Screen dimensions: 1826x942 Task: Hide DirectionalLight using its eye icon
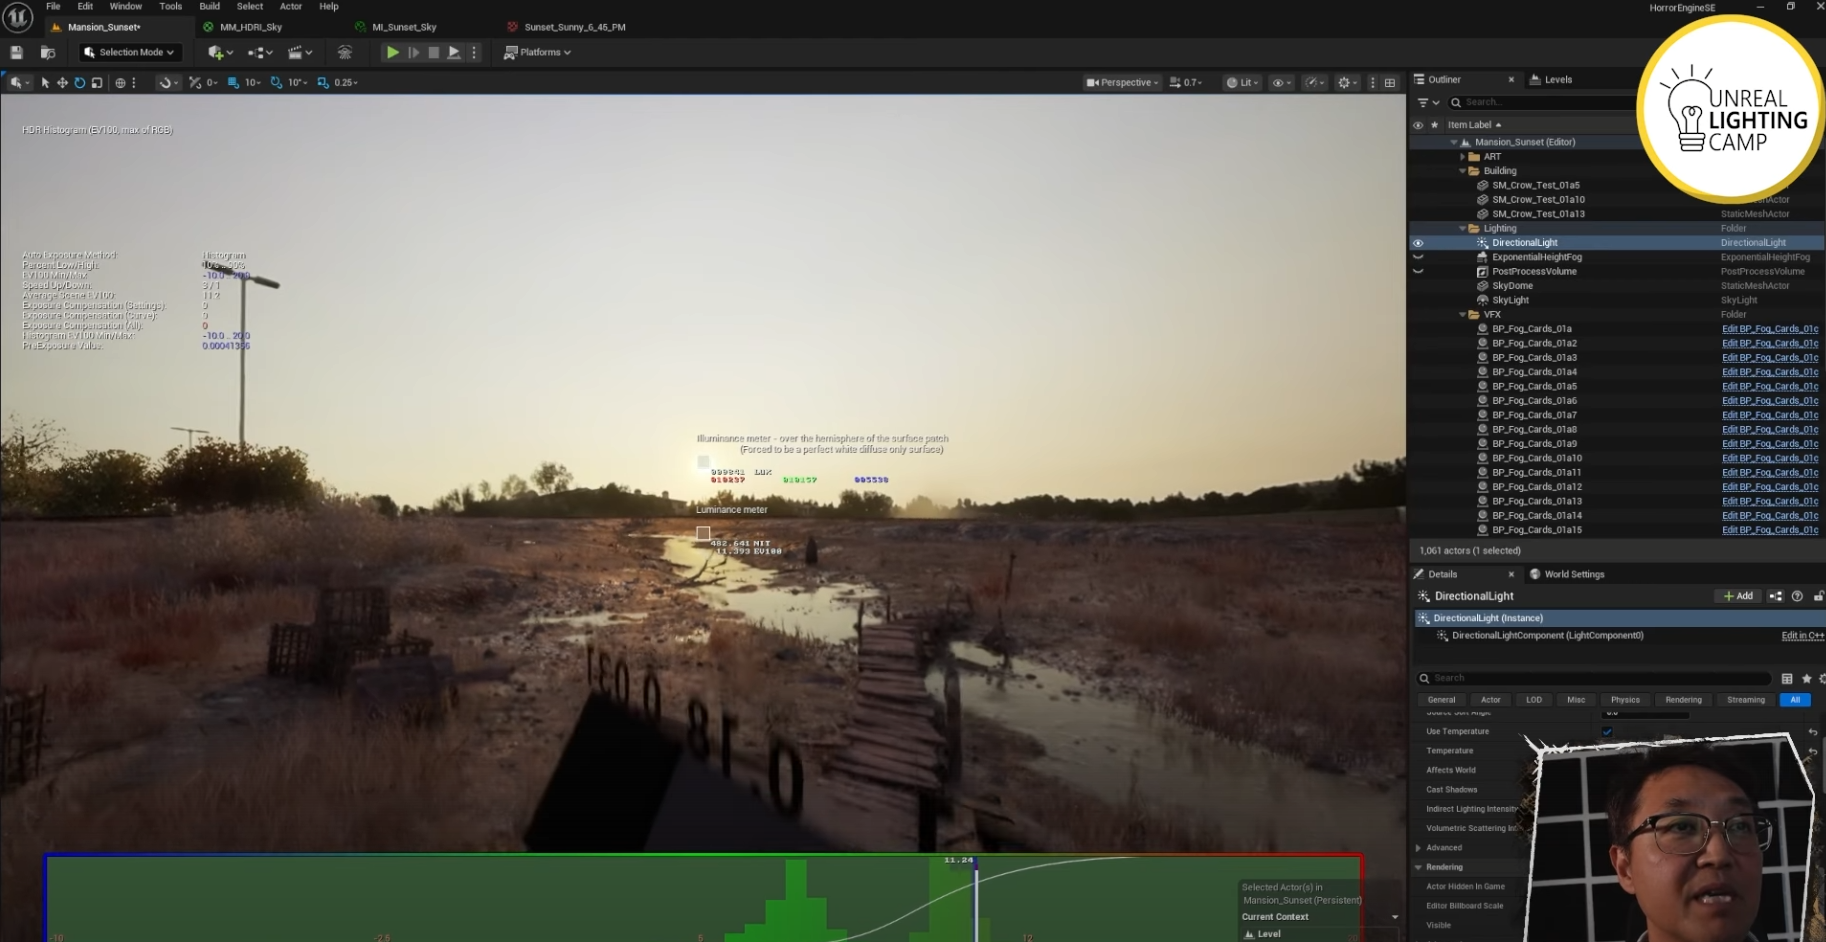[1417, 243]
